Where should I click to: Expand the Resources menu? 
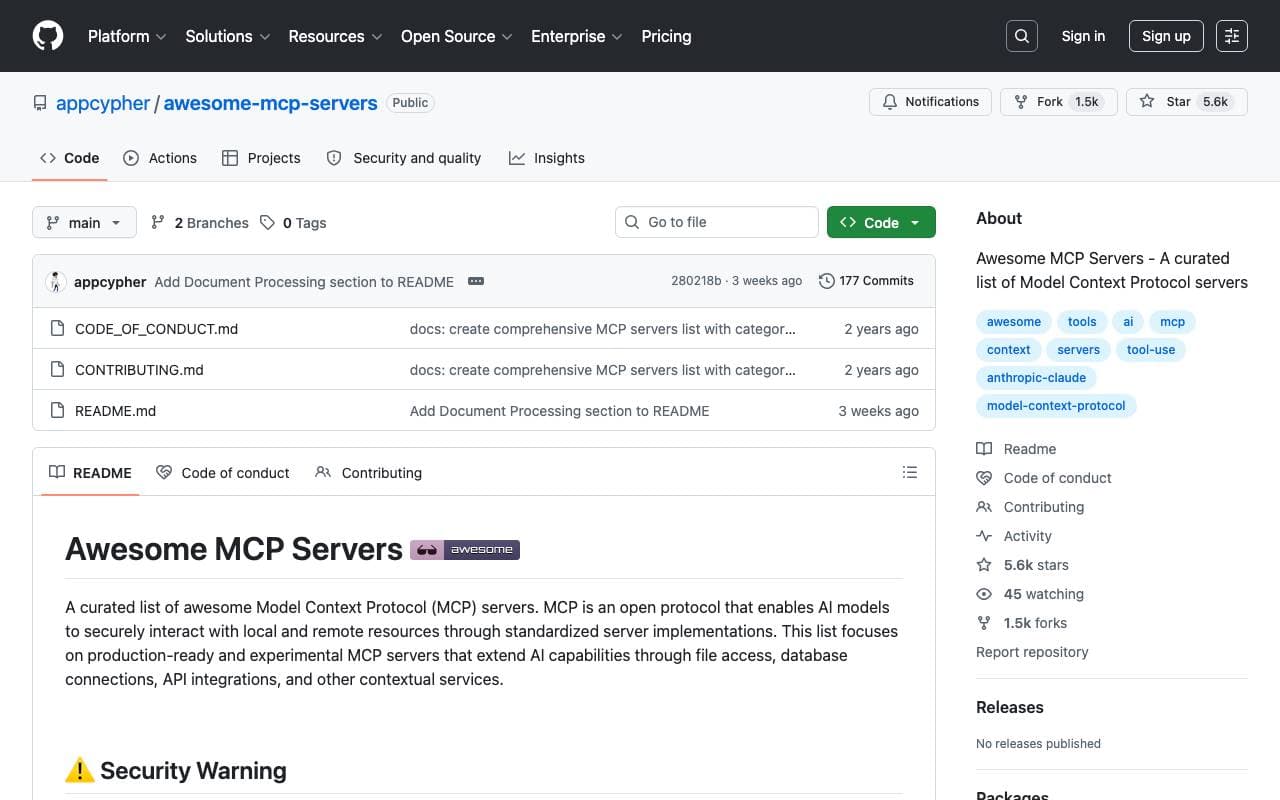point(335,36)
